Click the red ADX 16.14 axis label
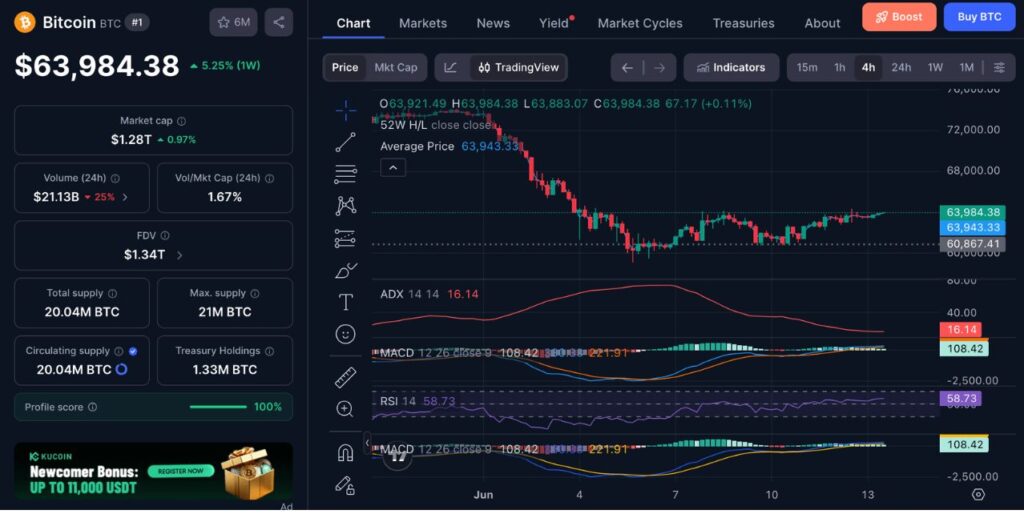Image resolution: width=1024 pixels, height=514 pixels. click(963, 330)
